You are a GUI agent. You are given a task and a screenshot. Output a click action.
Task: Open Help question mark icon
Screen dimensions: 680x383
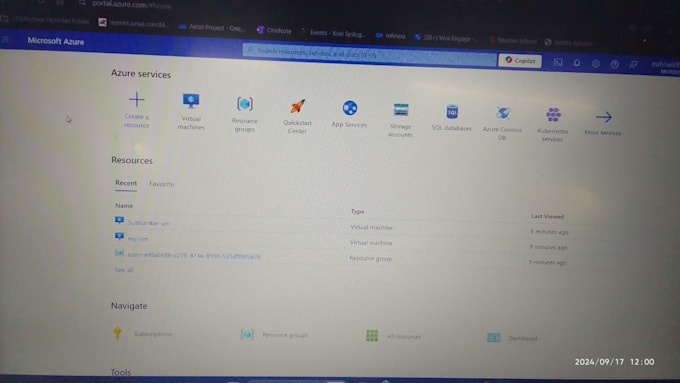pos(615,64)
